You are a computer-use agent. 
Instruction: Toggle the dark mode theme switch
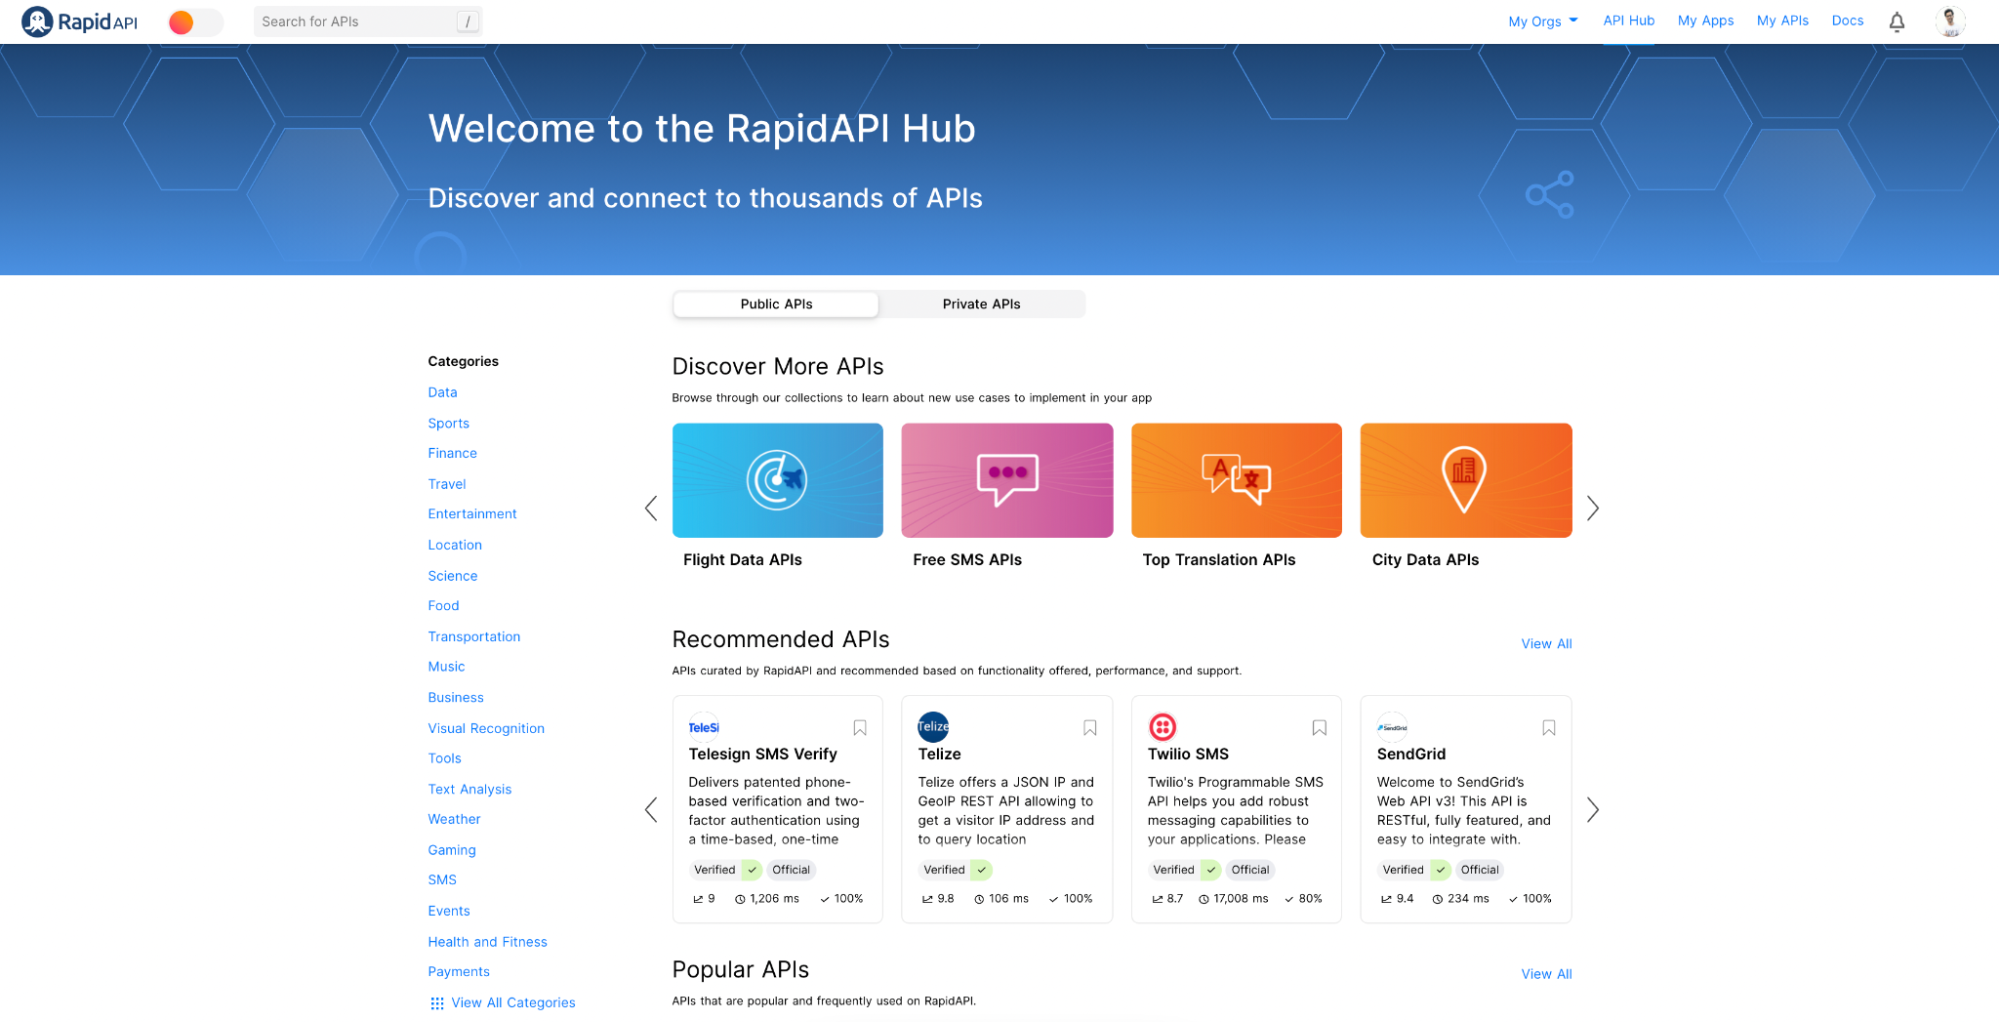click(x=195, y=22)
